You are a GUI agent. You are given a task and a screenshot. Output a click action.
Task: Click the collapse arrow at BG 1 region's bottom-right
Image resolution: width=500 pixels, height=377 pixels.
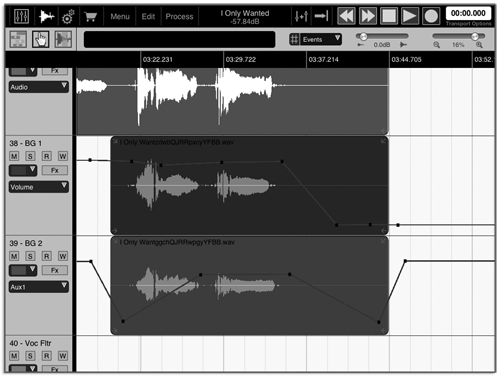point(384,230)
